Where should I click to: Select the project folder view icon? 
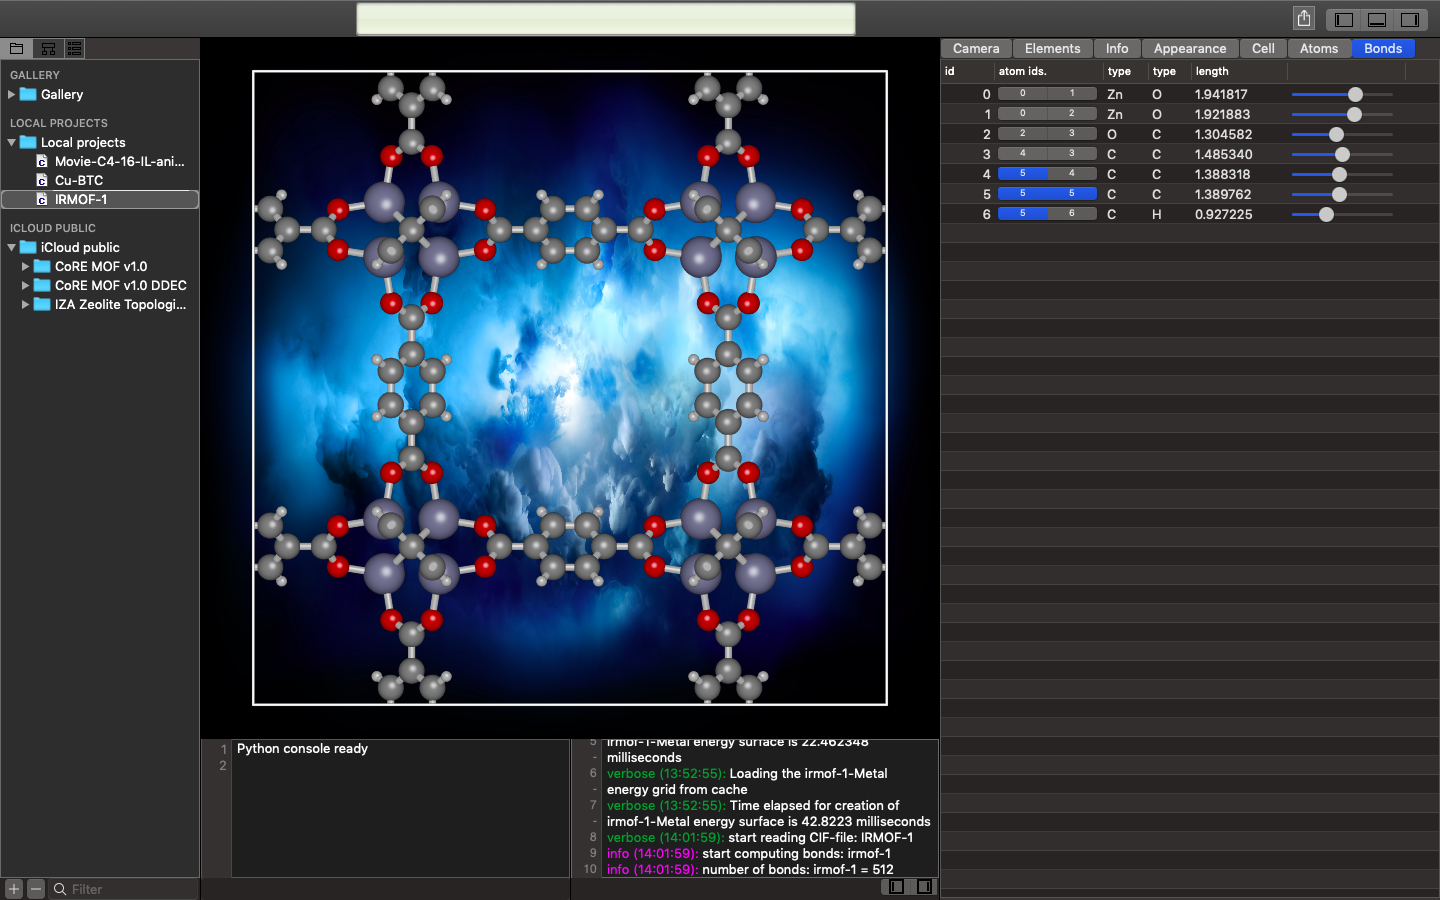[x=17, y=48]
